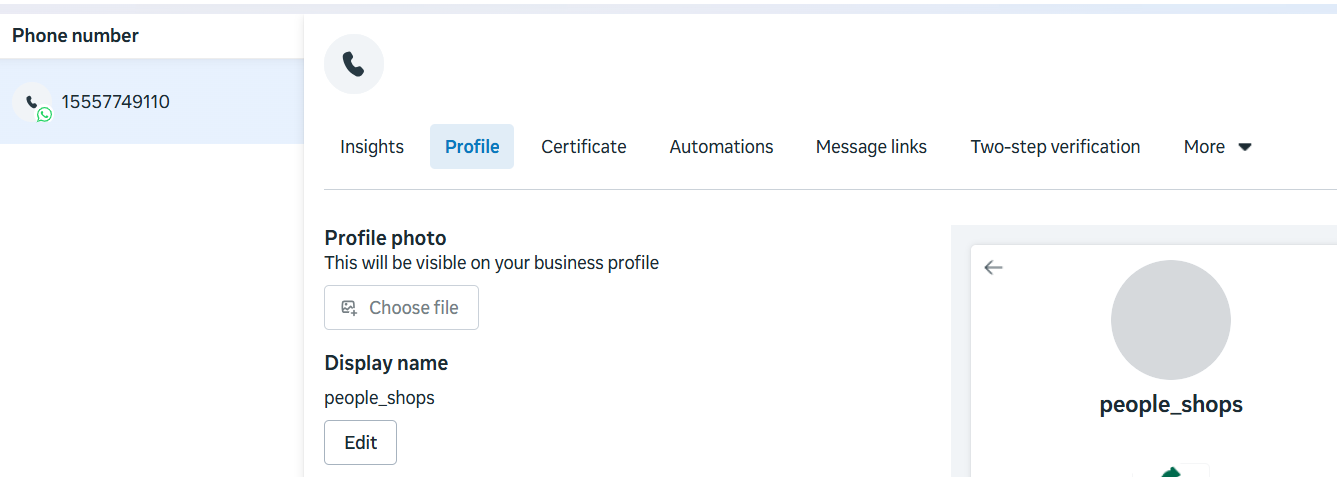This screenshot has height=477, width=1337.
Task: Go to the Automations tab
Action: coord(721,147)
